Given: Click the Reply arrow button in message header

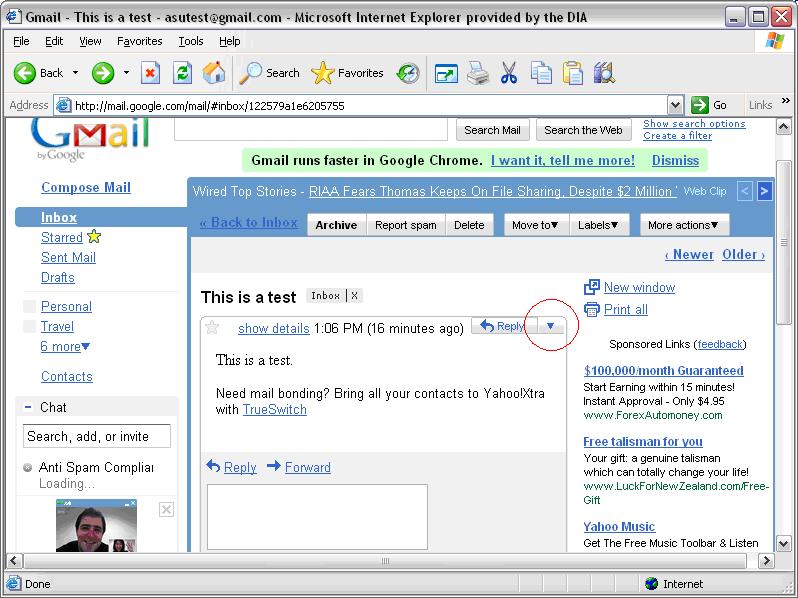Looking at the screenshot, I should pos(502,326).
